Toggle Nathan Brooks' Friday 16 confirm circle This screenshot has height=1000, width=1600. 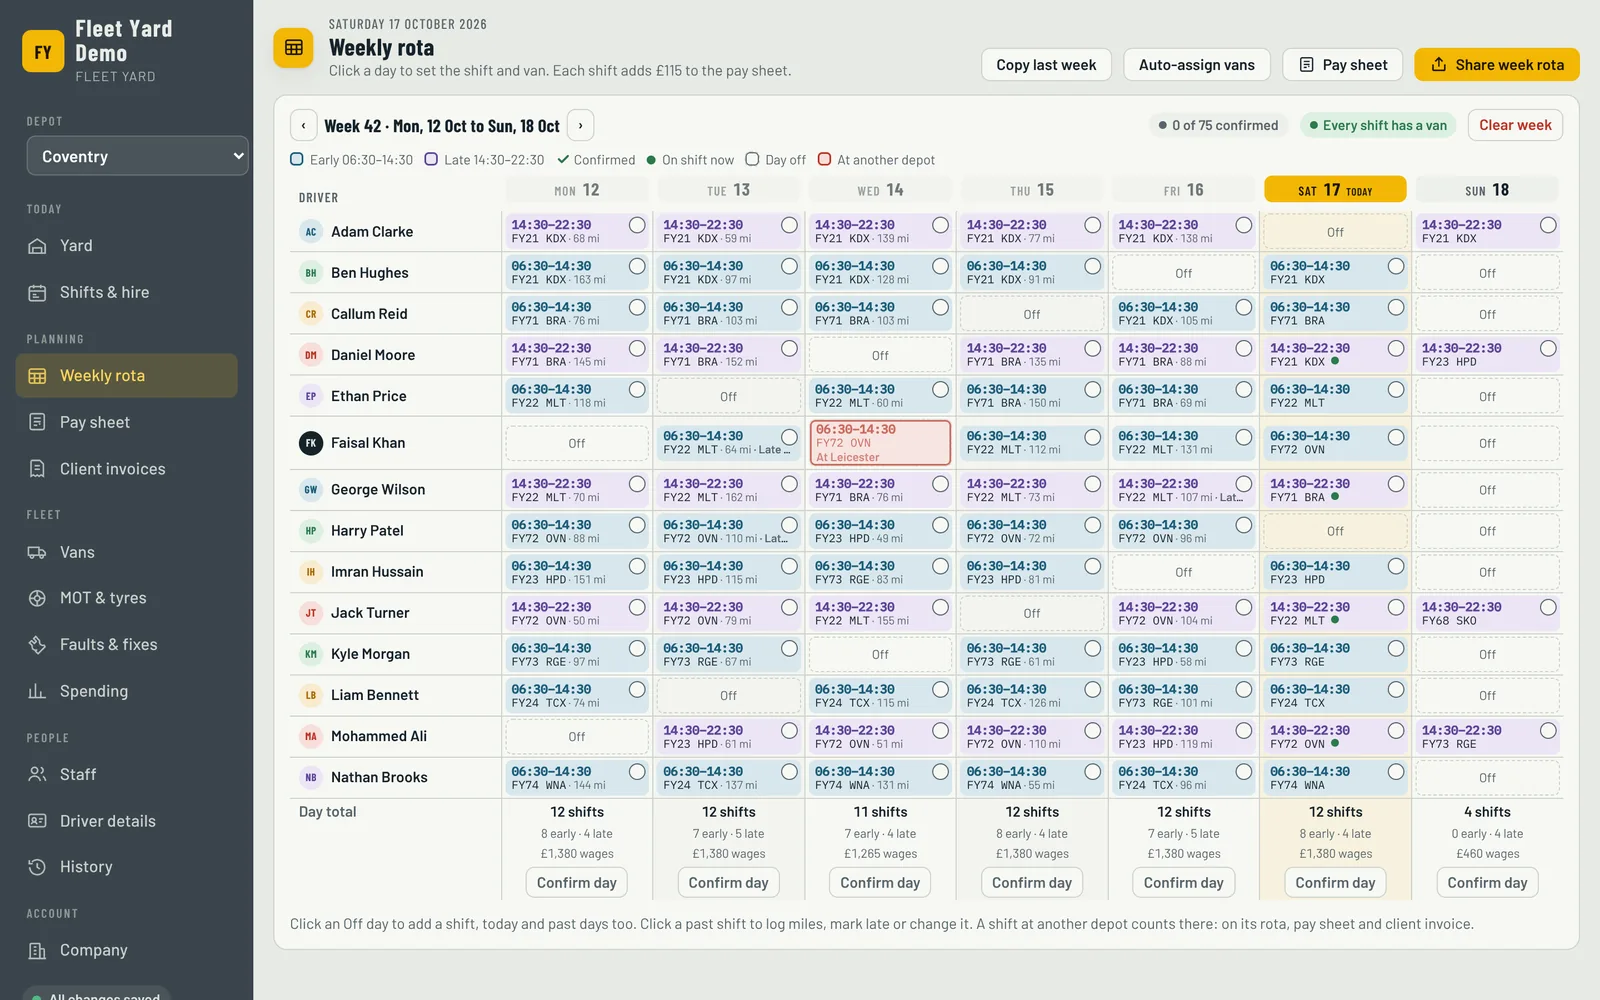tap(1244, 771)
